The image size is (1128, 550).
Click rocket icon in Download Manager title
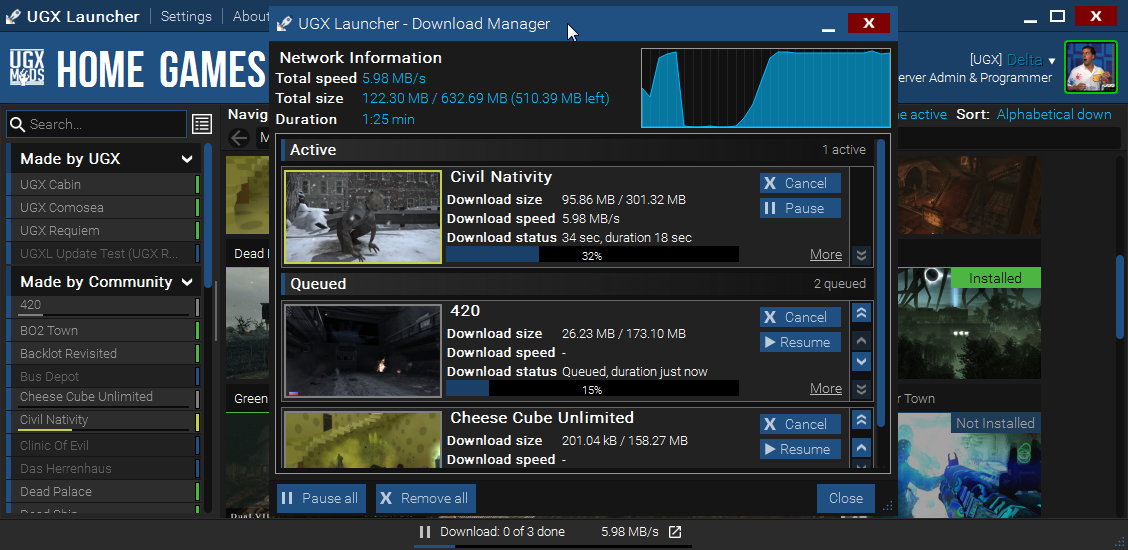284,24
